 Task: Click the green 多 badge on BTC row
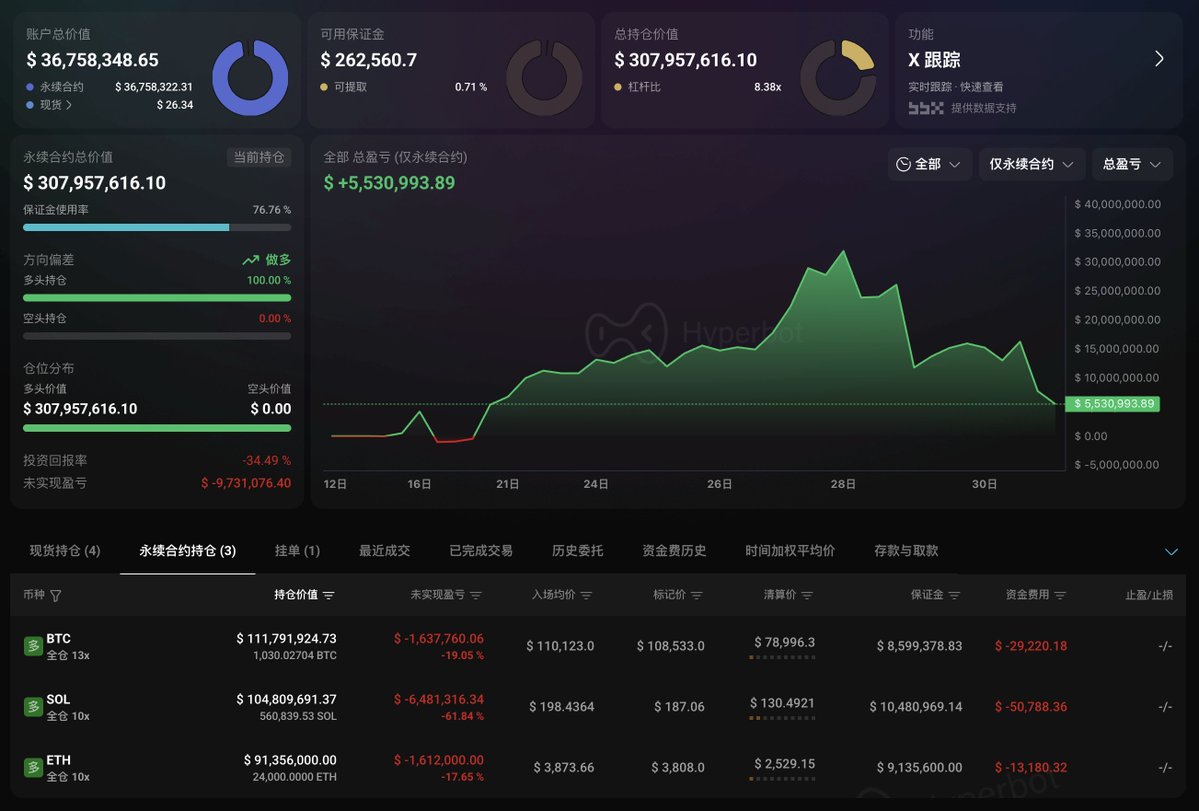[33, 647]
